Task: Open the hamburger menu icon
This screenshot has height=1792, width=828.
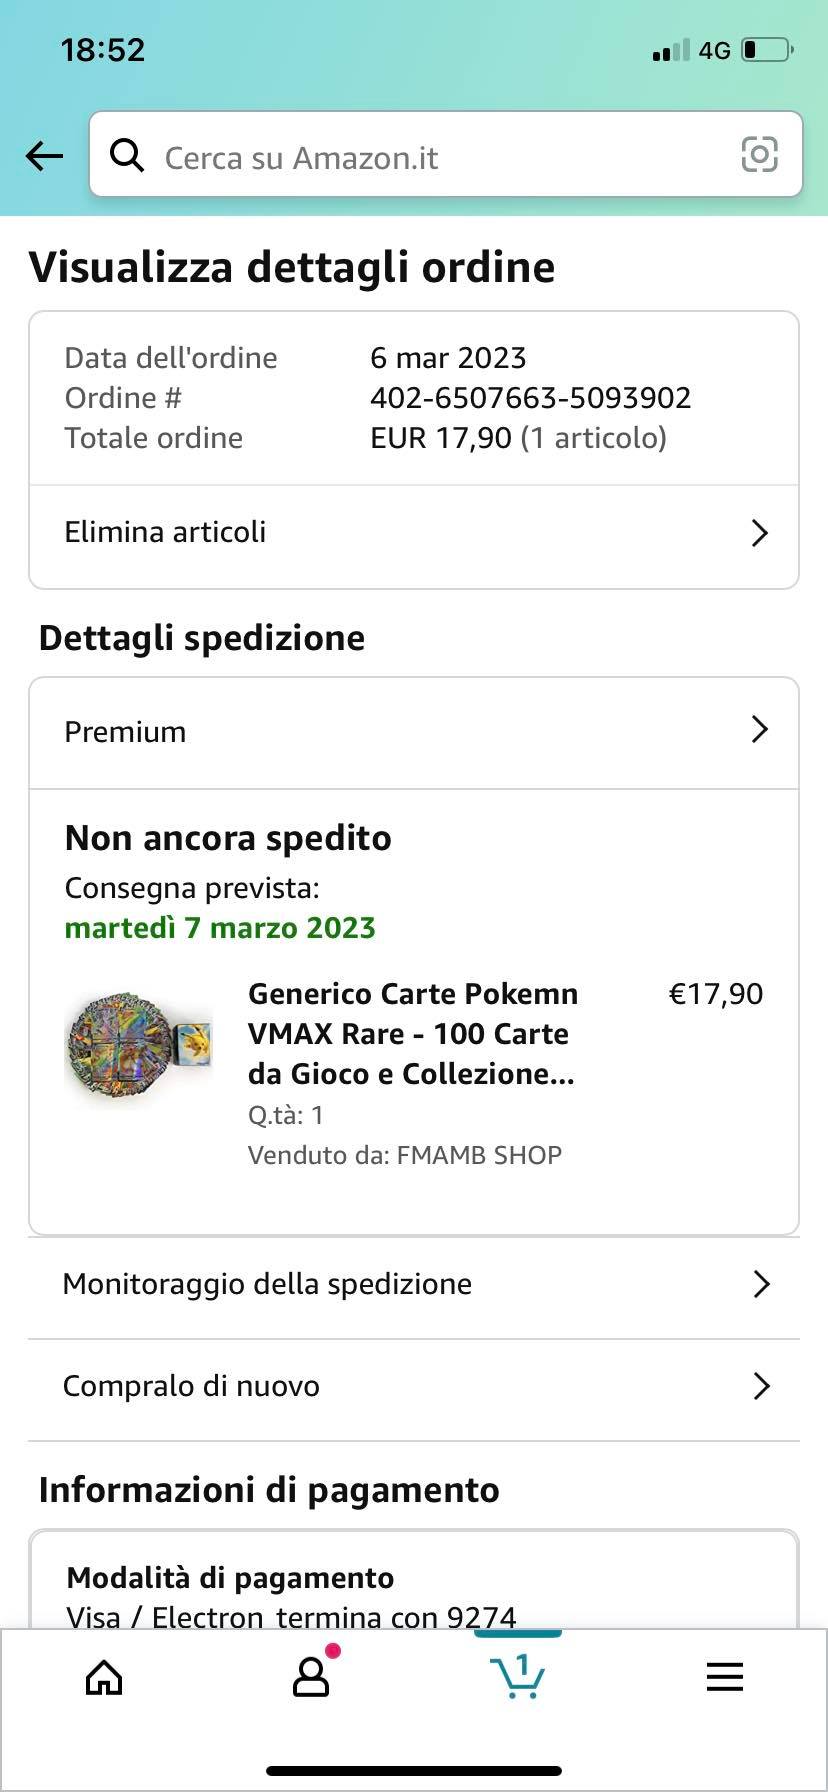Action: click(724, 1677)
